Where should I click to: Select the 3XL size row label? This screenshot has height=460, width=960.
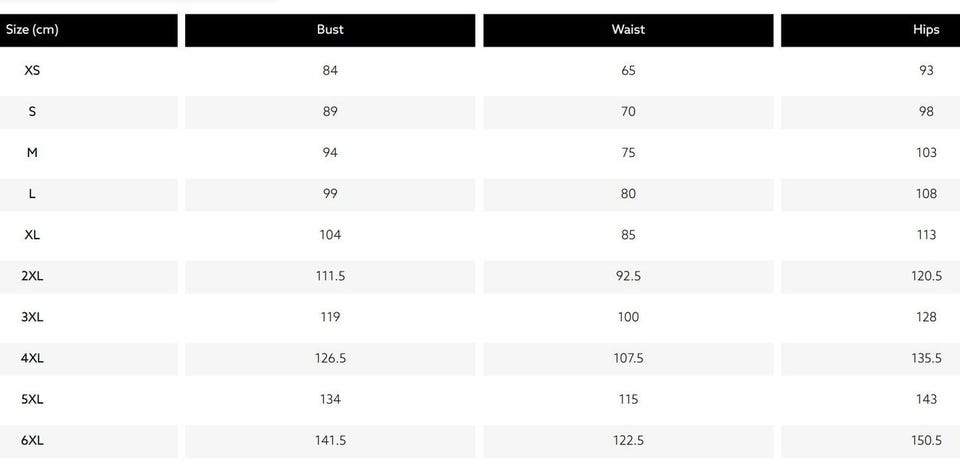tap(32, 317)
